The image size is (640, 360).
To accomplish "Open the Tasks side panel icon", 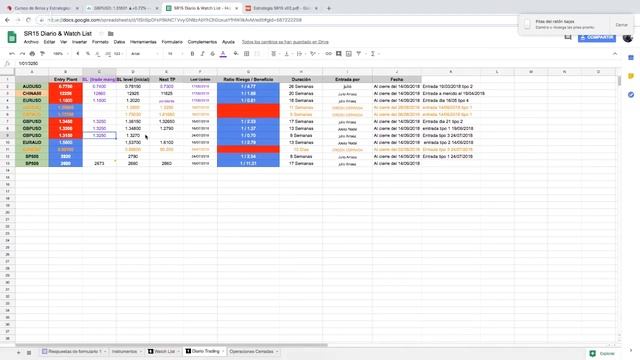I will (631, 95).
